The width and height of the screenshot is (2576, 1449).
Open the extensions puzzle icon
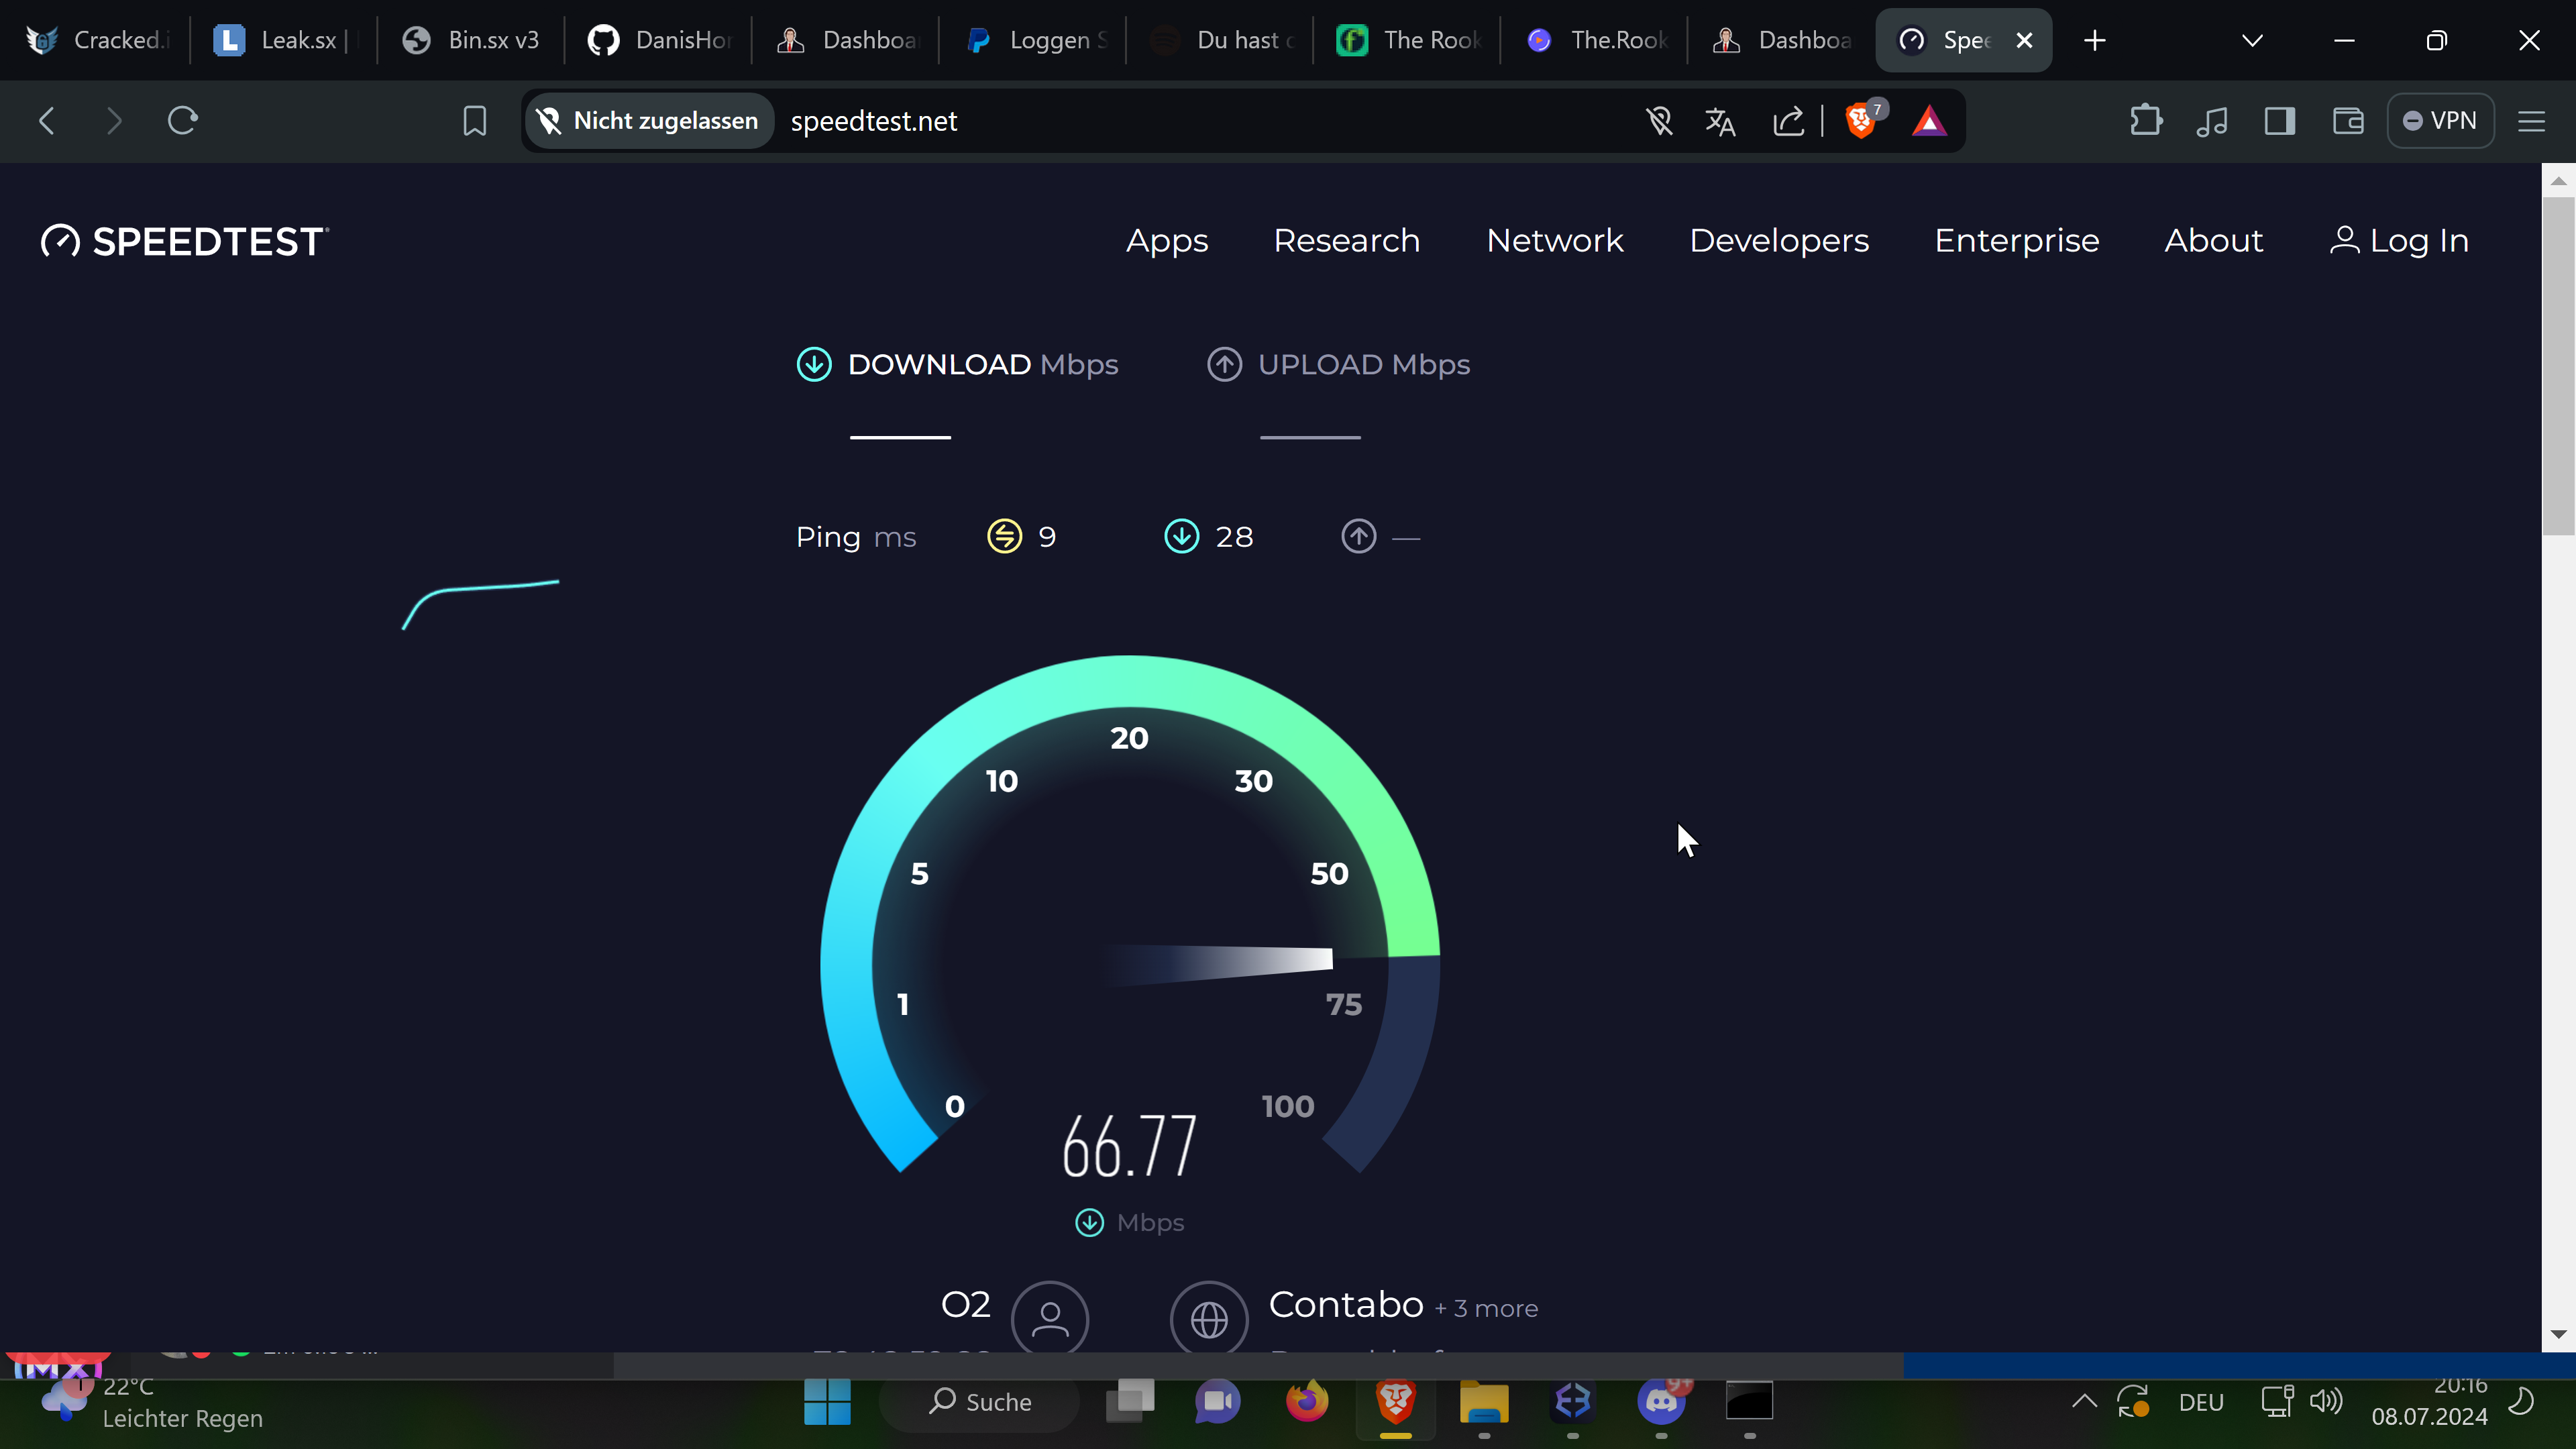pyautogui.click(x=2145, y=121)
